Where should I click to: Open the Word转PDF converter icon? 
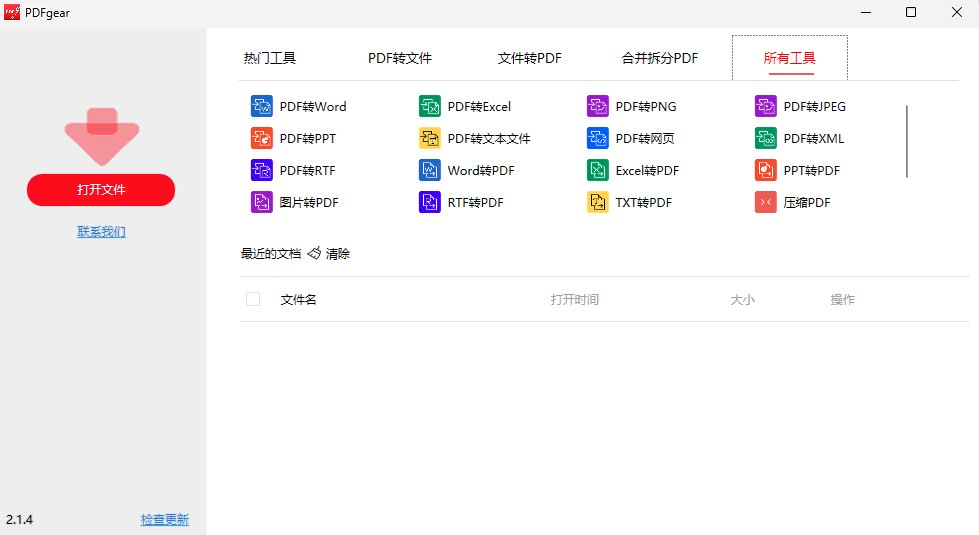coord(430,171)
